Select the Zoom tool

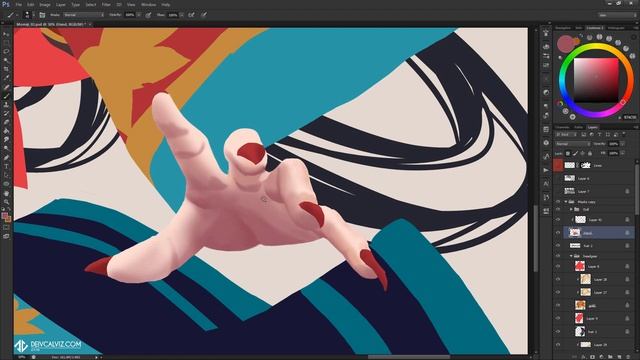click(x=6, y=202)
